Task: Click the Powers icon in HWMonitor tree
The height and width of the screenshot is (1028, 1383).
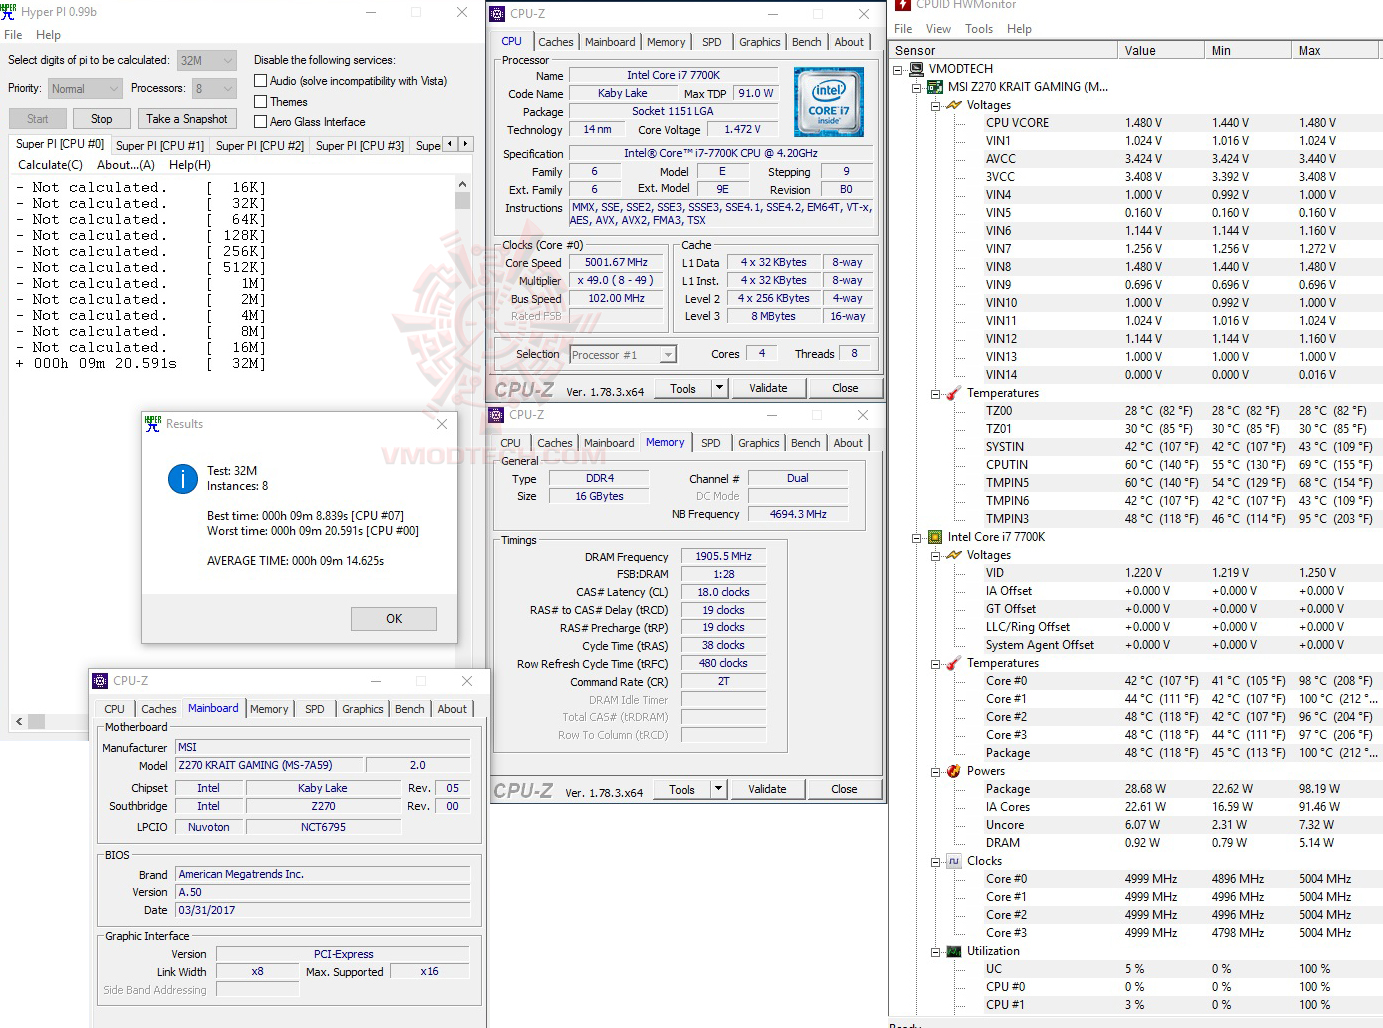Action: click(x=952, y=771)
